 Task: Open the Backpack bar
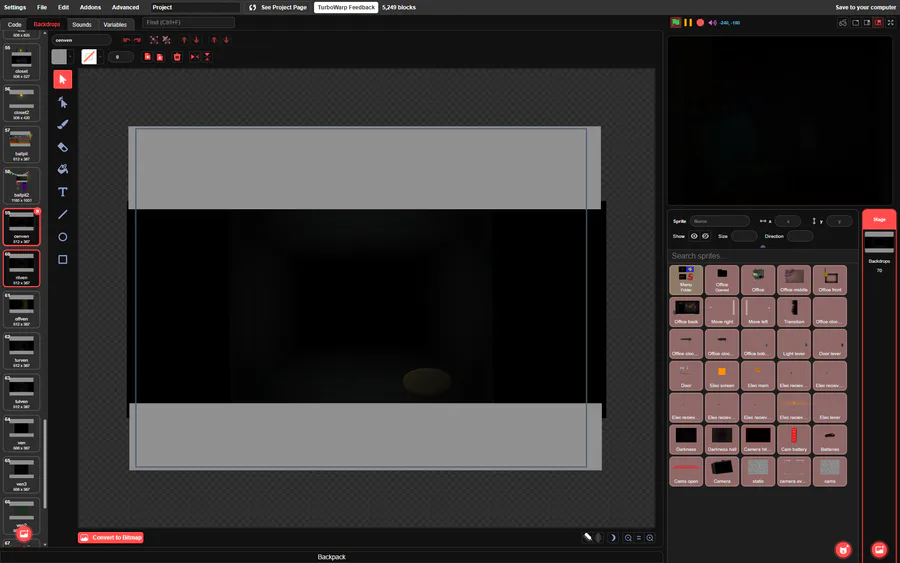[331, 557]
